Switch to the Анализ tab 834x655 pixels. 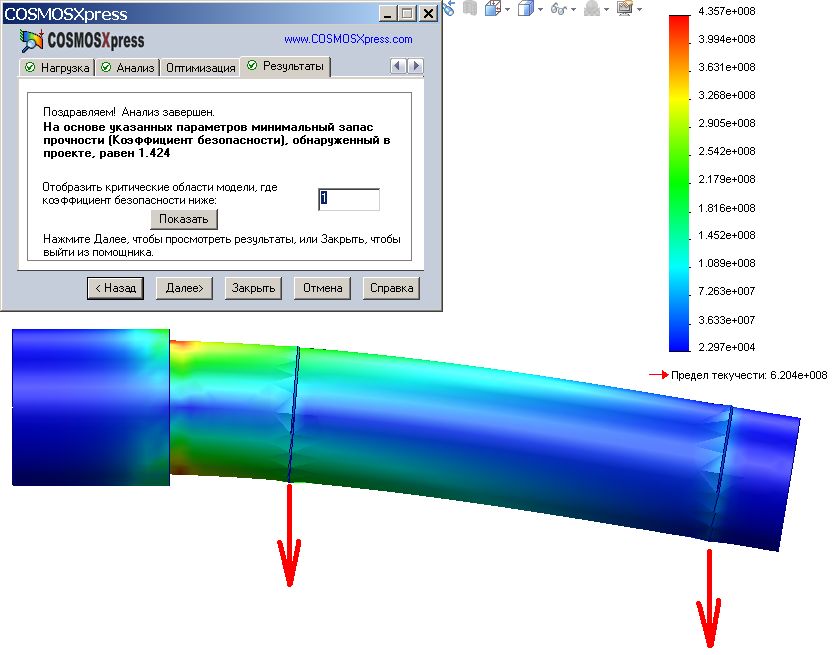[128, 68]
